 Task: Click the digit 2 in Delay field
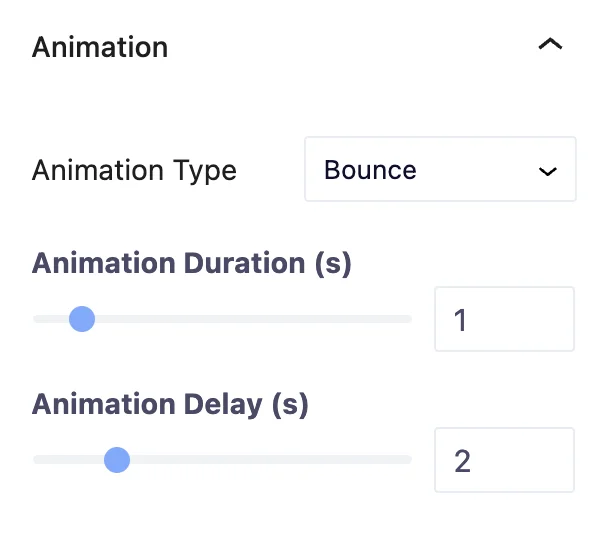pos(462,461)
